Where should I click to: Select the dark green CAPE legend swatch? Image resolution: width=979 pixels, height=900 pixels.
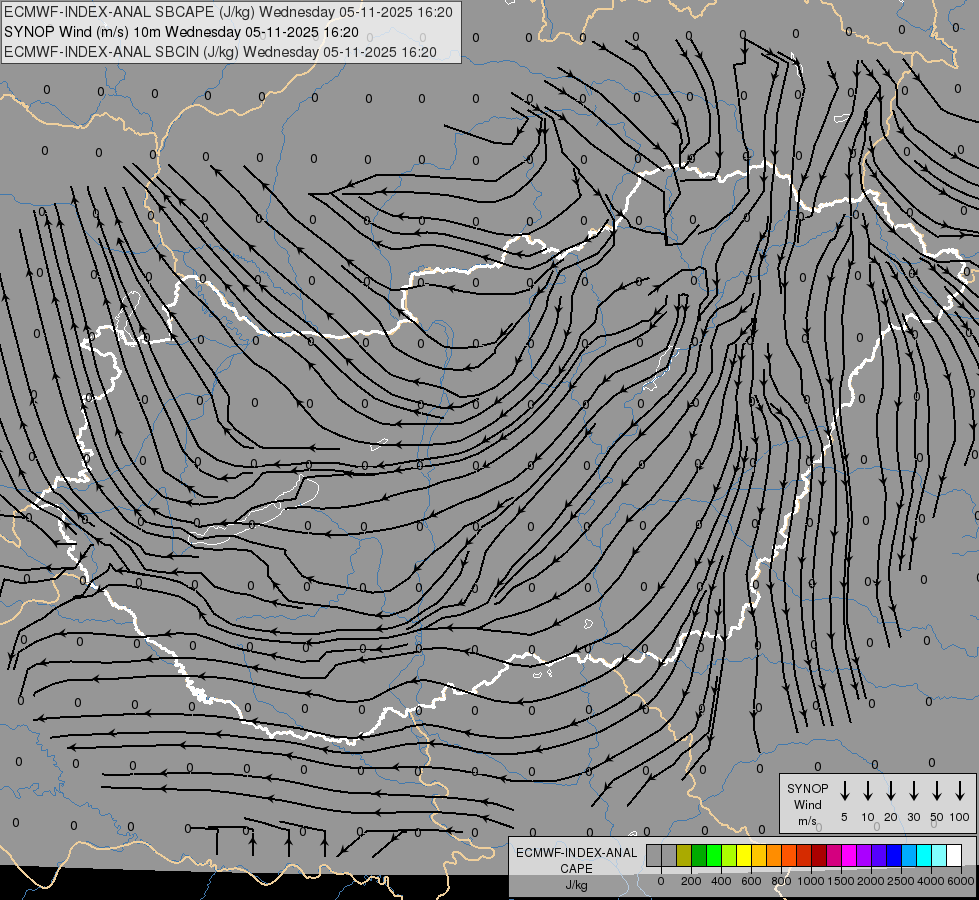(699, 855)
